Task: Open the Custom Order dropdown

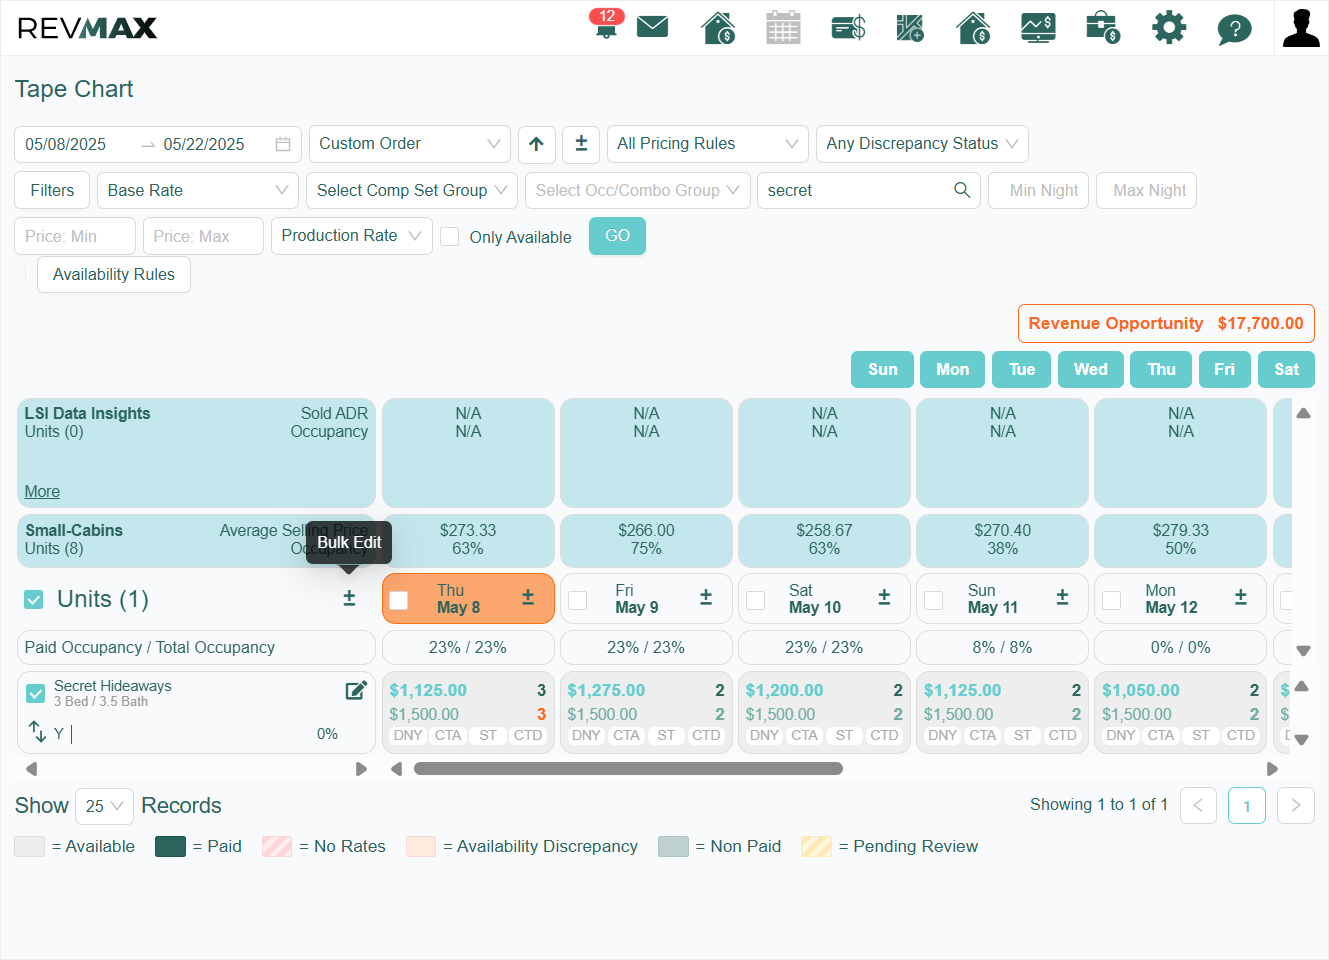Action: click(410, 144)
